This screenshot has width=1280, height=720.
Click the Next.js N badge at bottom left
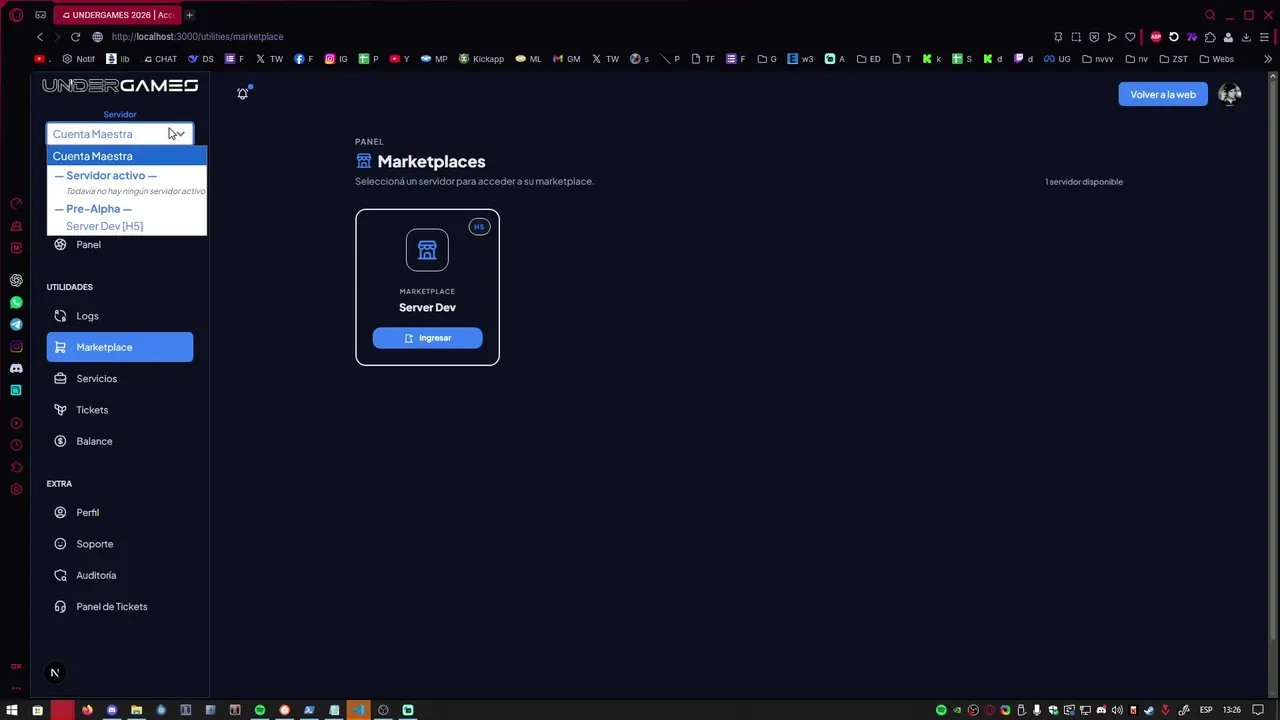pyautogui.click(x=55, y=673)
